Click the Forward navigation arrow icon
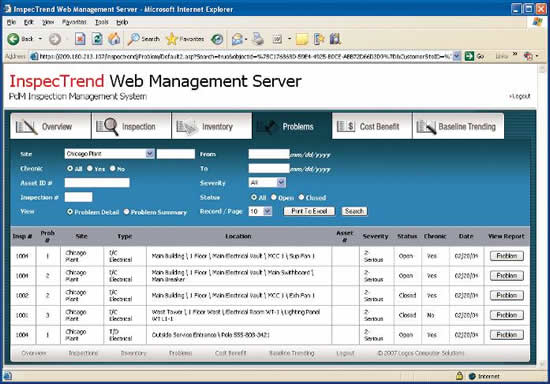The height and width of the screenshot is (384, 550). pos(54,39)
